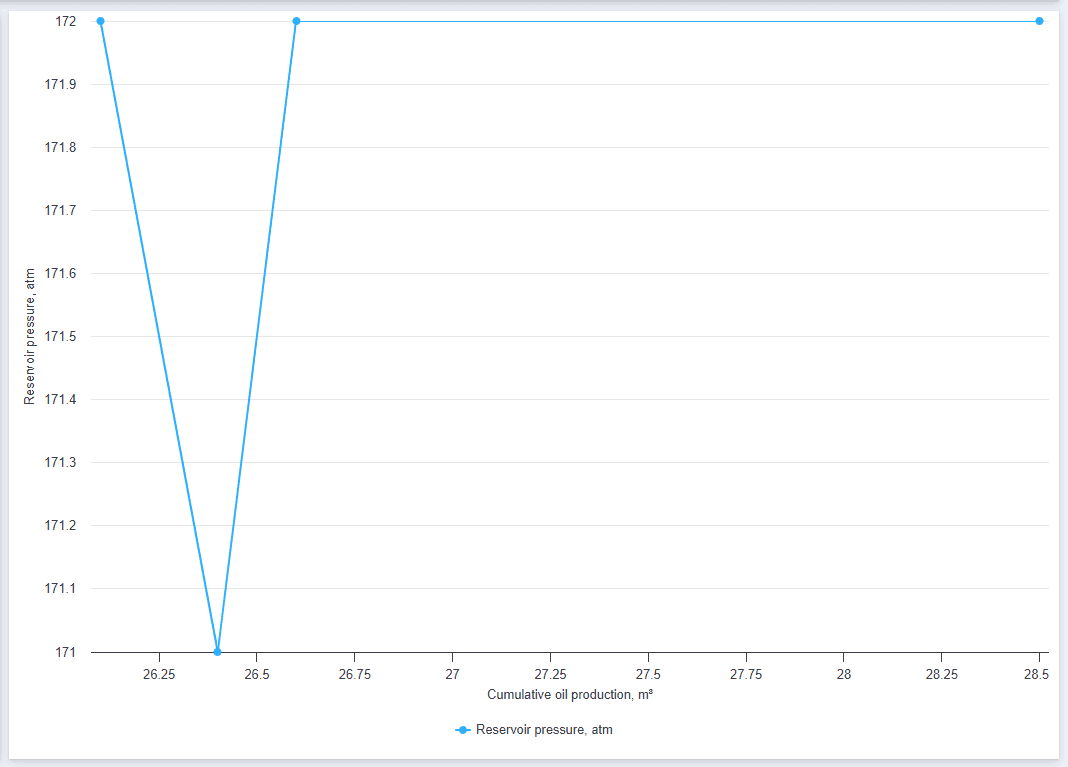The width and height of the screenshot is (1068, 767).
Task: Click x-axis label 28.25
Action: [x=941, y=674]
